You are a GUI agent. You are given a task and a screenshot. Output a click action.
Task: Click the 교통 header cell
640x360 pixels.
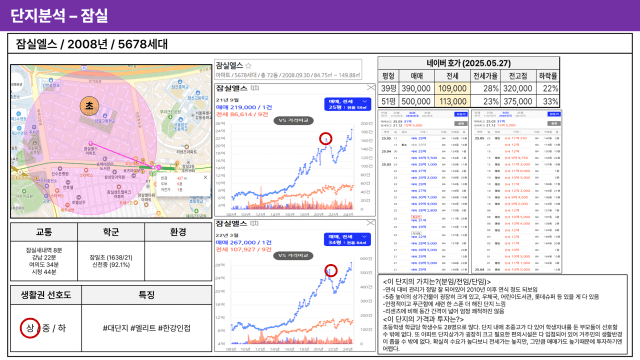click(x=44, y=232)
